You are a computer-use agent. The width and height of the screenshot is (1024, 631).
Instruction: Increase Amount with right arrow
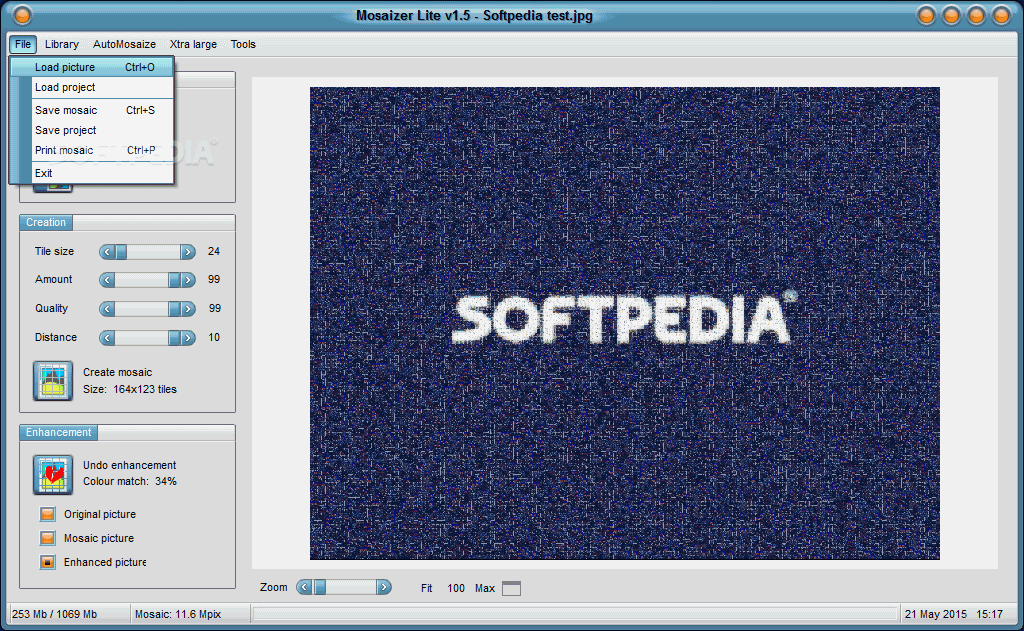(x=187, y=280)
